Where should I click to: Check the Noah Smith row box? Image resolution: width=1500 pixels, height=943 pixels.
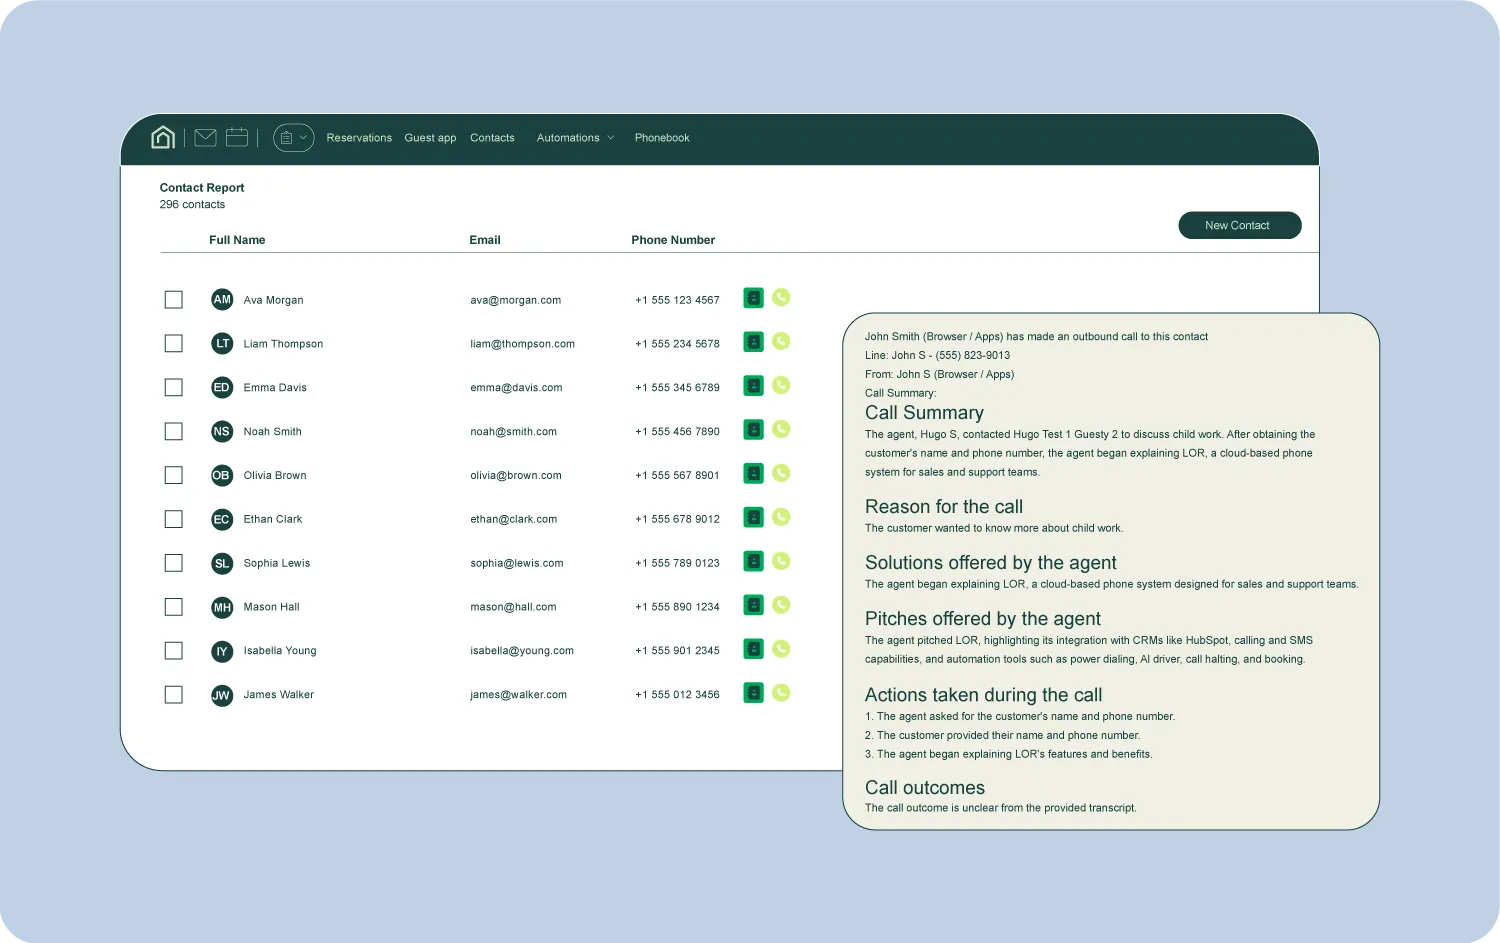click(174, 432)
